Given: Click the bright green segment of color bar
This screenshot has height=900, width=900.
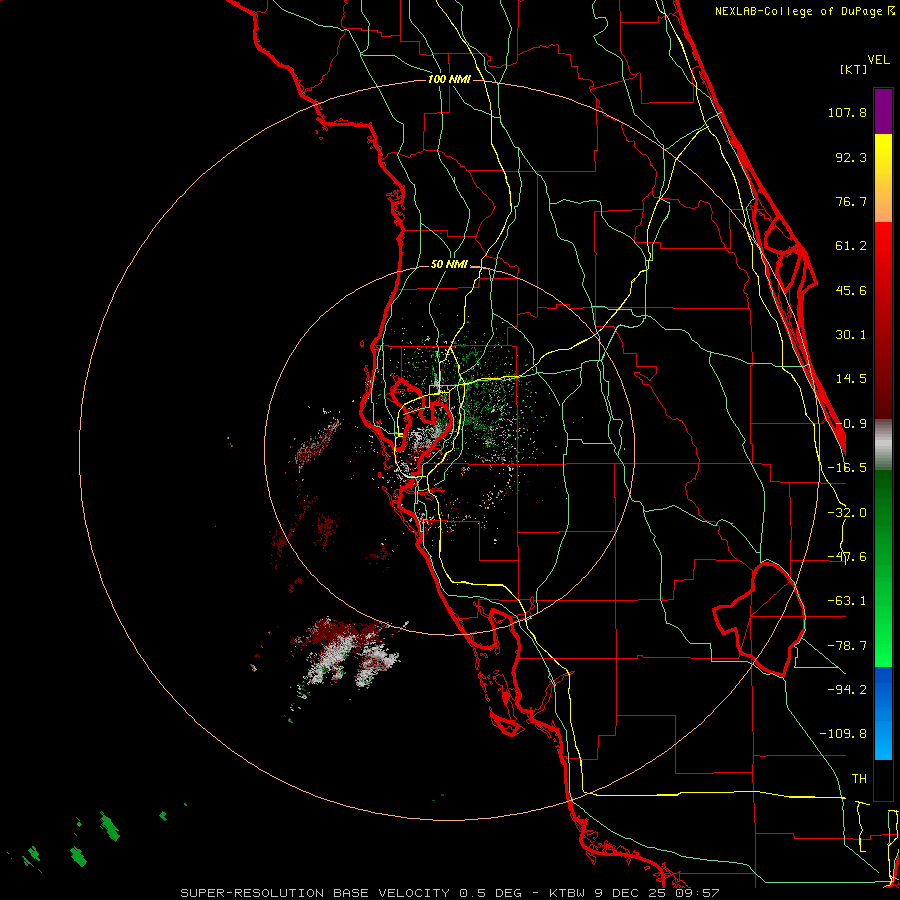Looking at the screenshot, I should click(883, 568).
